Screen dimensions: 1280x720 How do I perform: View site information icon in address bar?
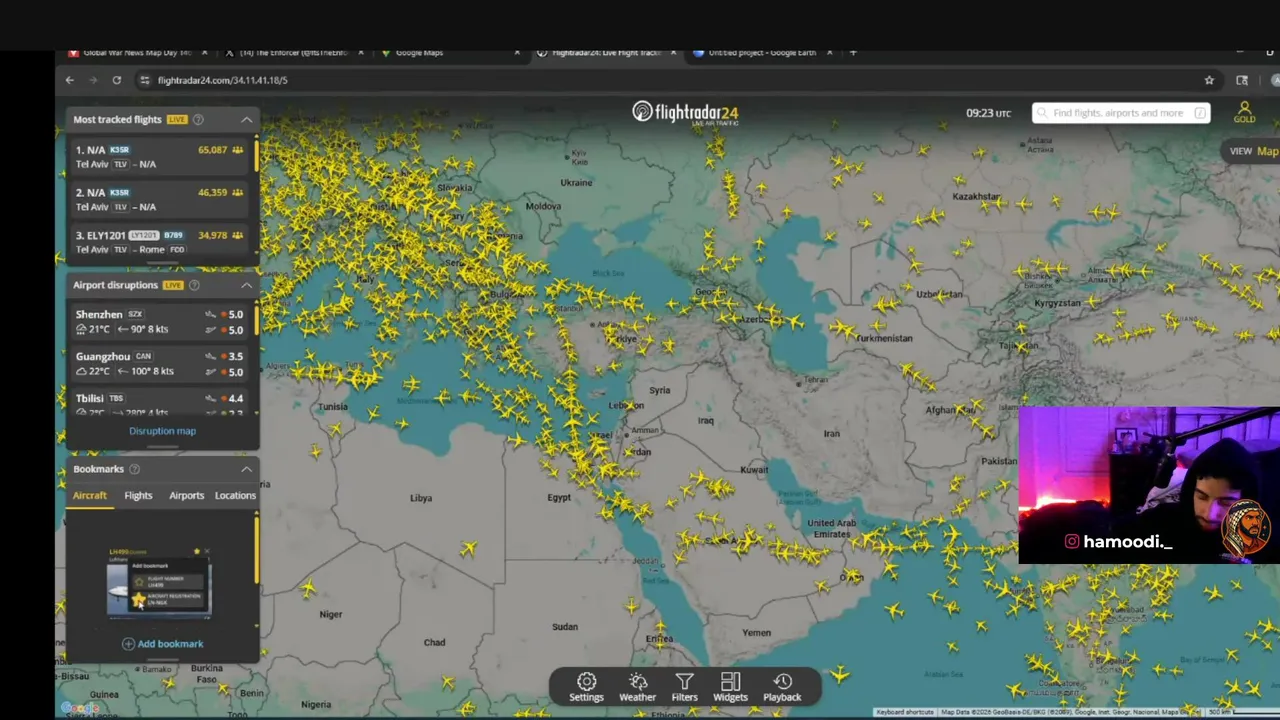pos(144,80)
